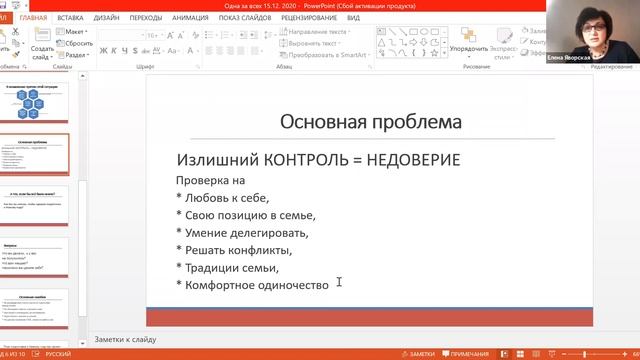
Task: Decrease list indent level icon
Action: tap(243, 36)
